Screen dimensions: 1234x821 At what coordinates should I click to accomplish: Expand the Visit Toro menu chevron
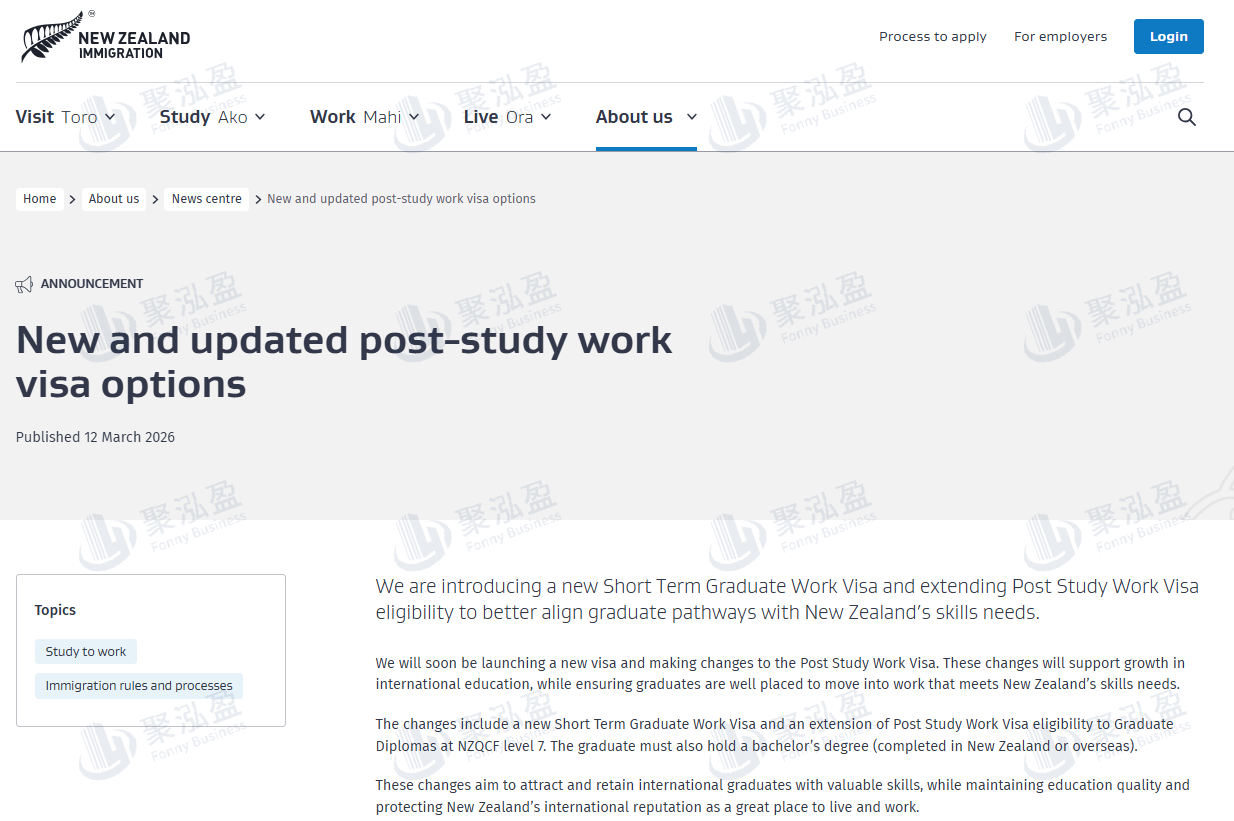[x=110, y=117]
